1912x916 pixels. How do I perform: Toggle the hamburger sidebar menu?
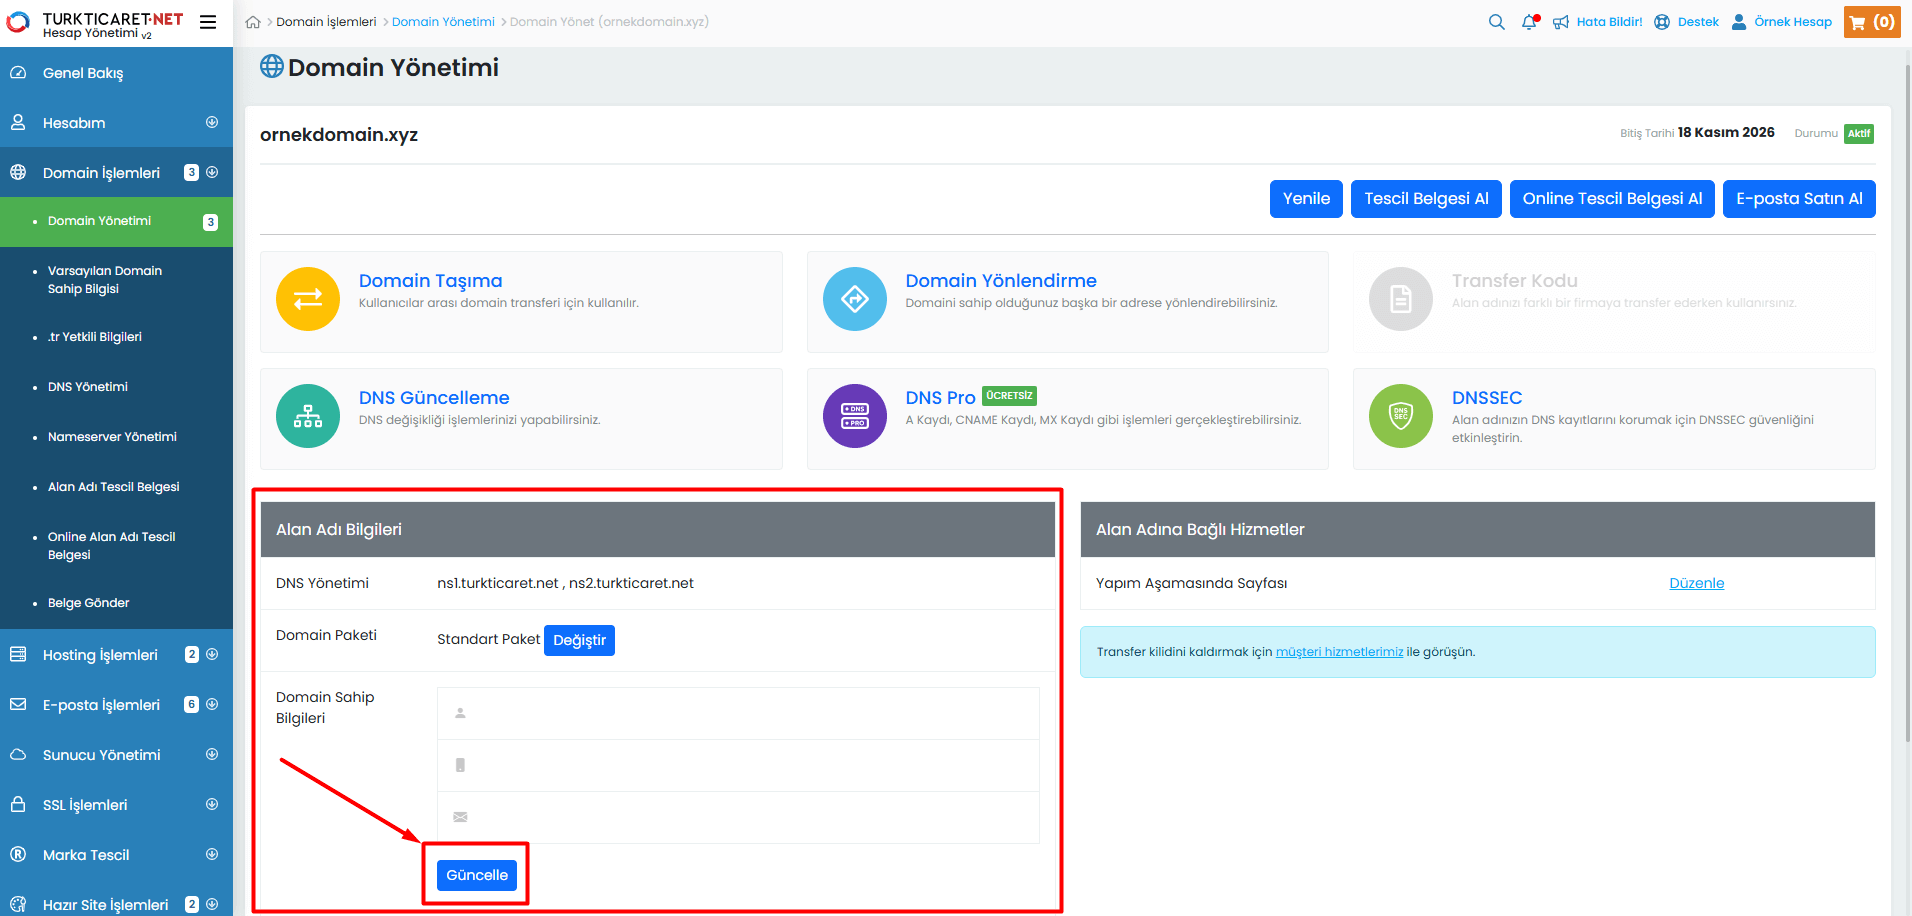click(208, 22)
